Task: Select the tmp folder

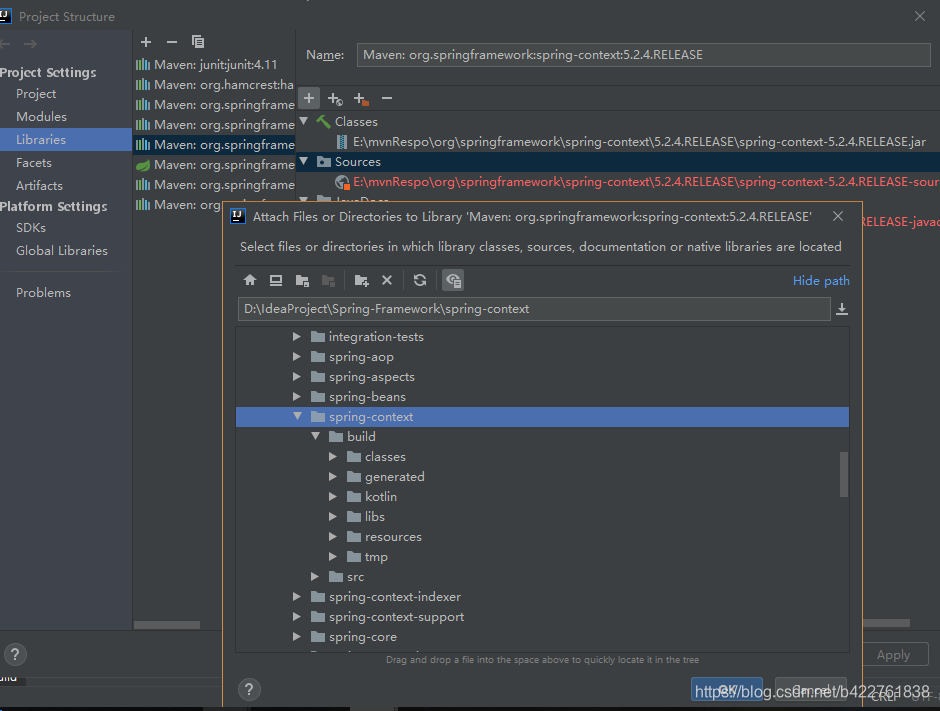Action: coord(367,557)
